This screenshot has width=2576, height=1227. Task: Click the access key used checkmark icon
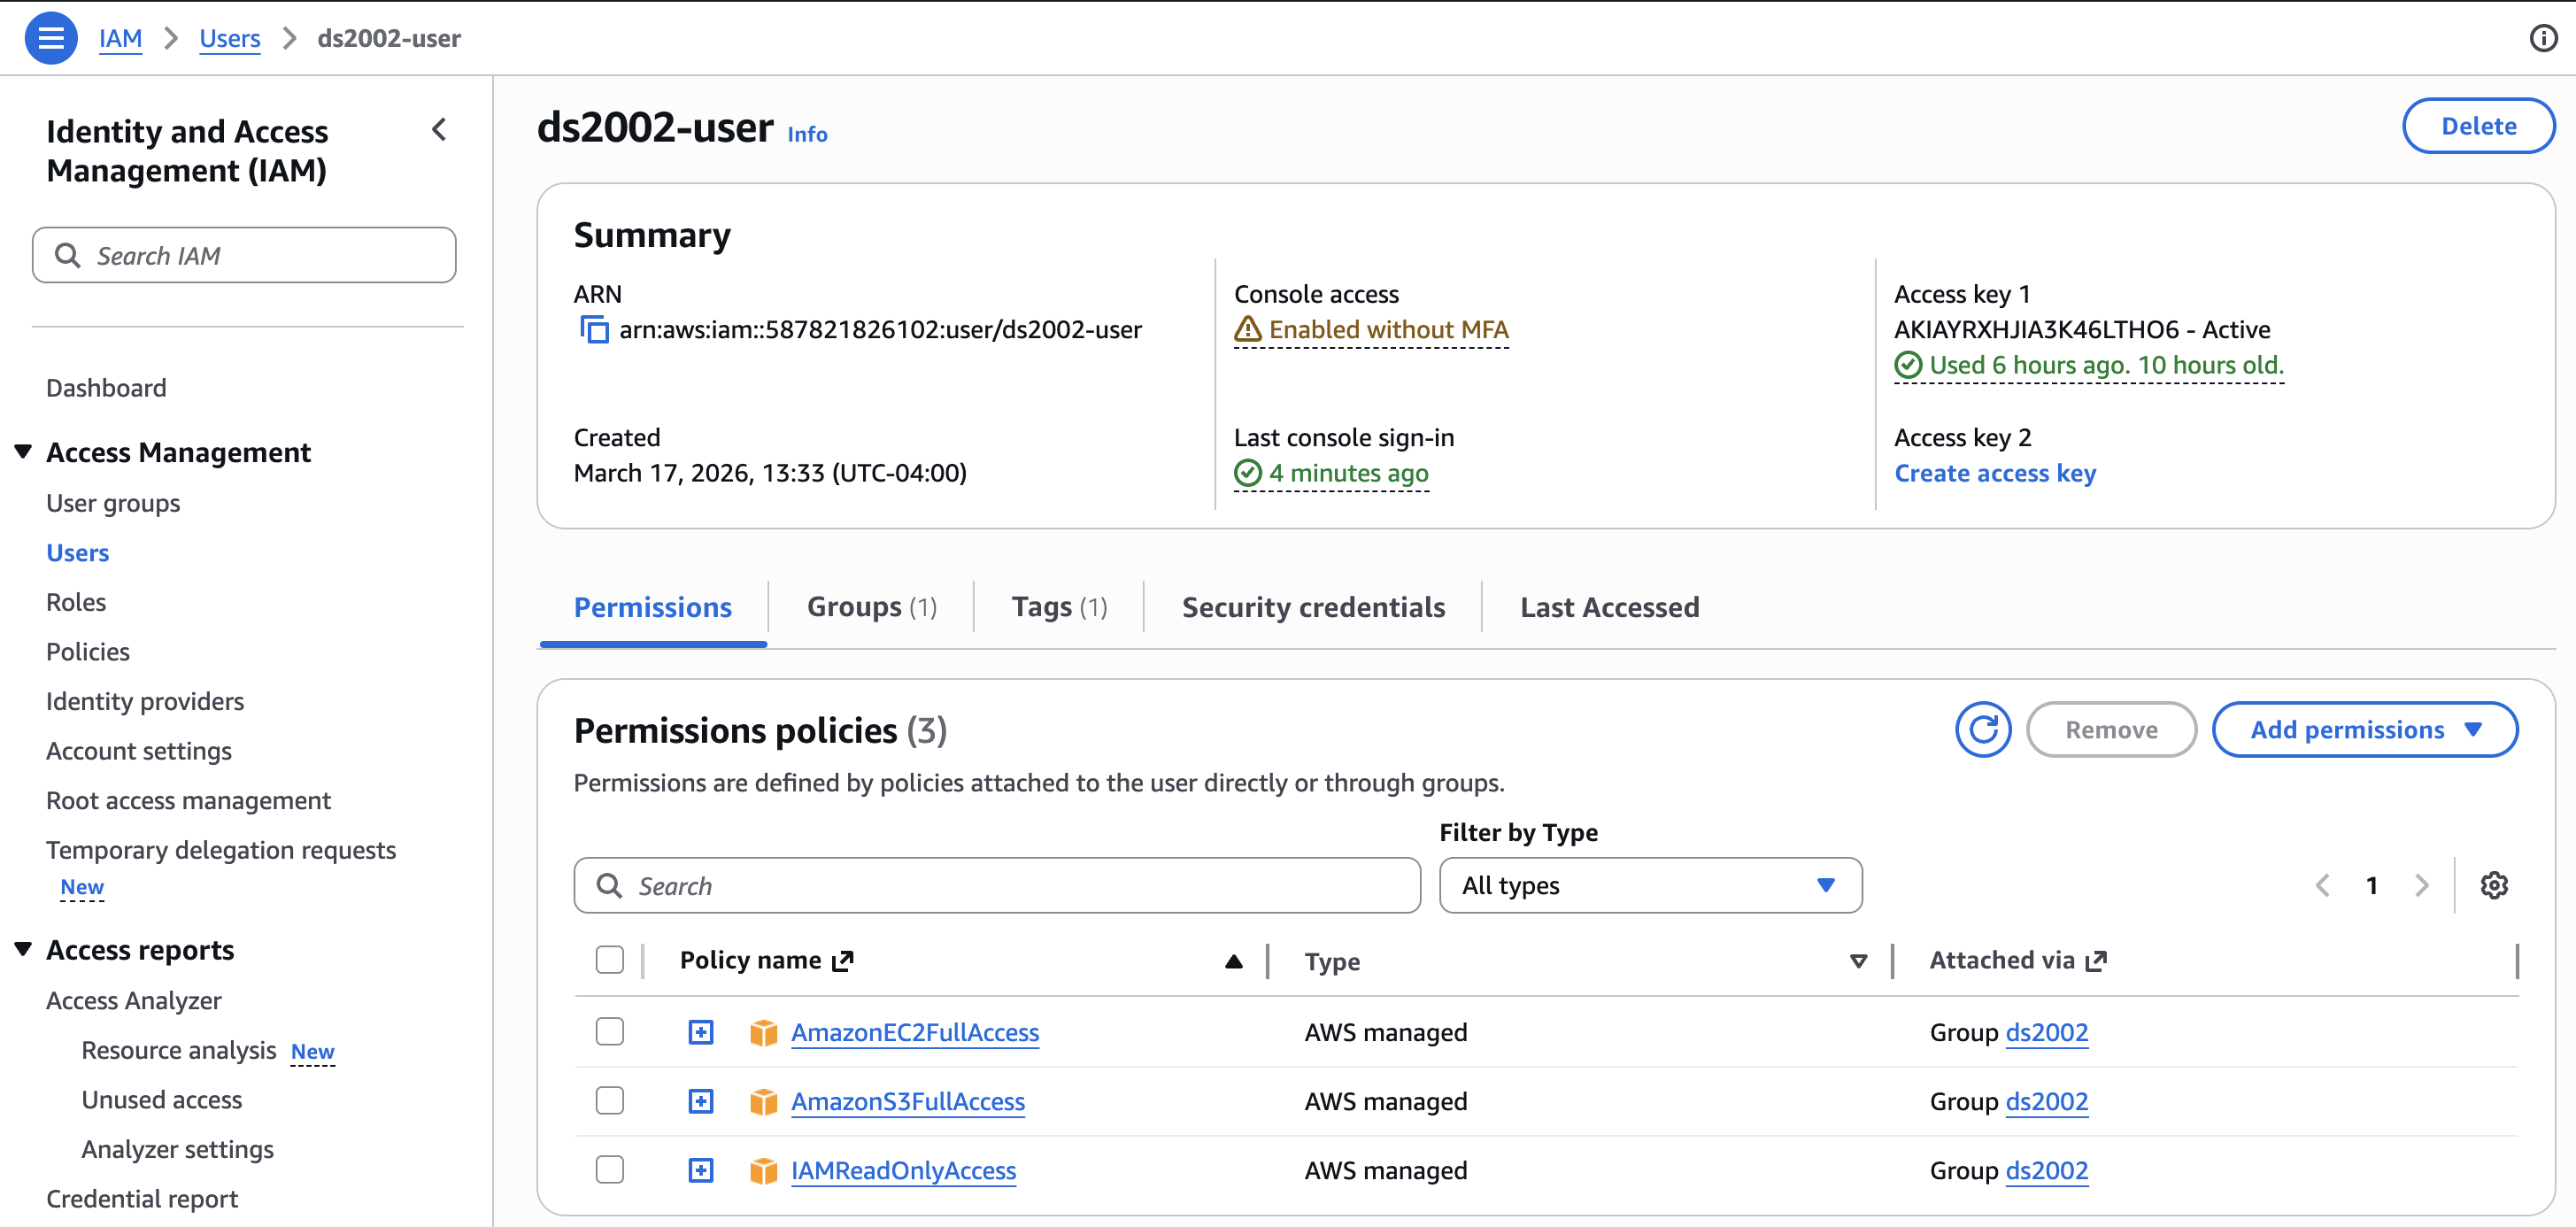click(x=1908, y=365)
